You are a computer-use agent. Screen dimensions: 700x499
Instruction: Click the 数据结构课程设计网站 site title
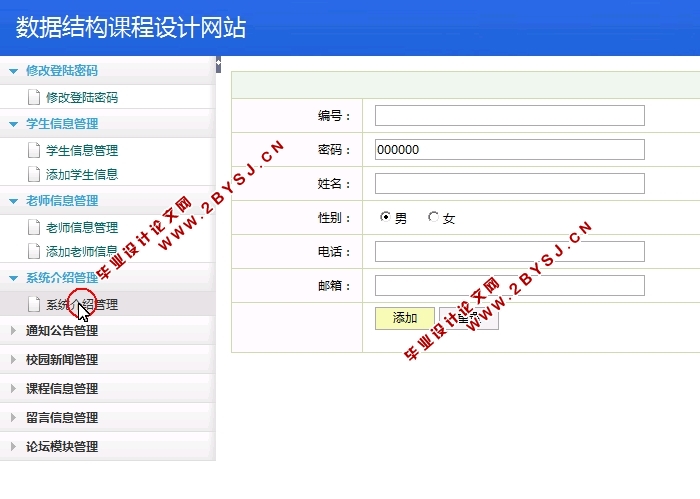(131, 27)
